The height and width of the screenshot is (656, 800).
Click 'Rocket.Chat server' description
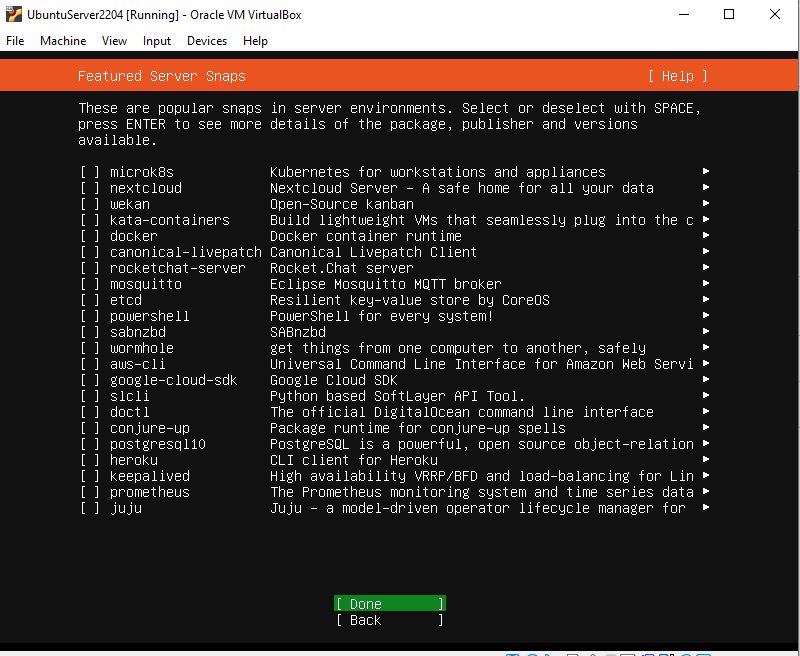342,268
